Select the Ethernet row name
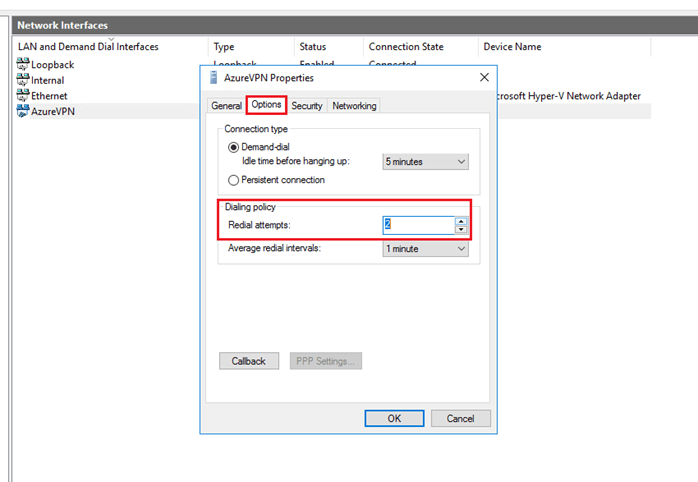Screen dimensions: 698x482 [49, 96]
